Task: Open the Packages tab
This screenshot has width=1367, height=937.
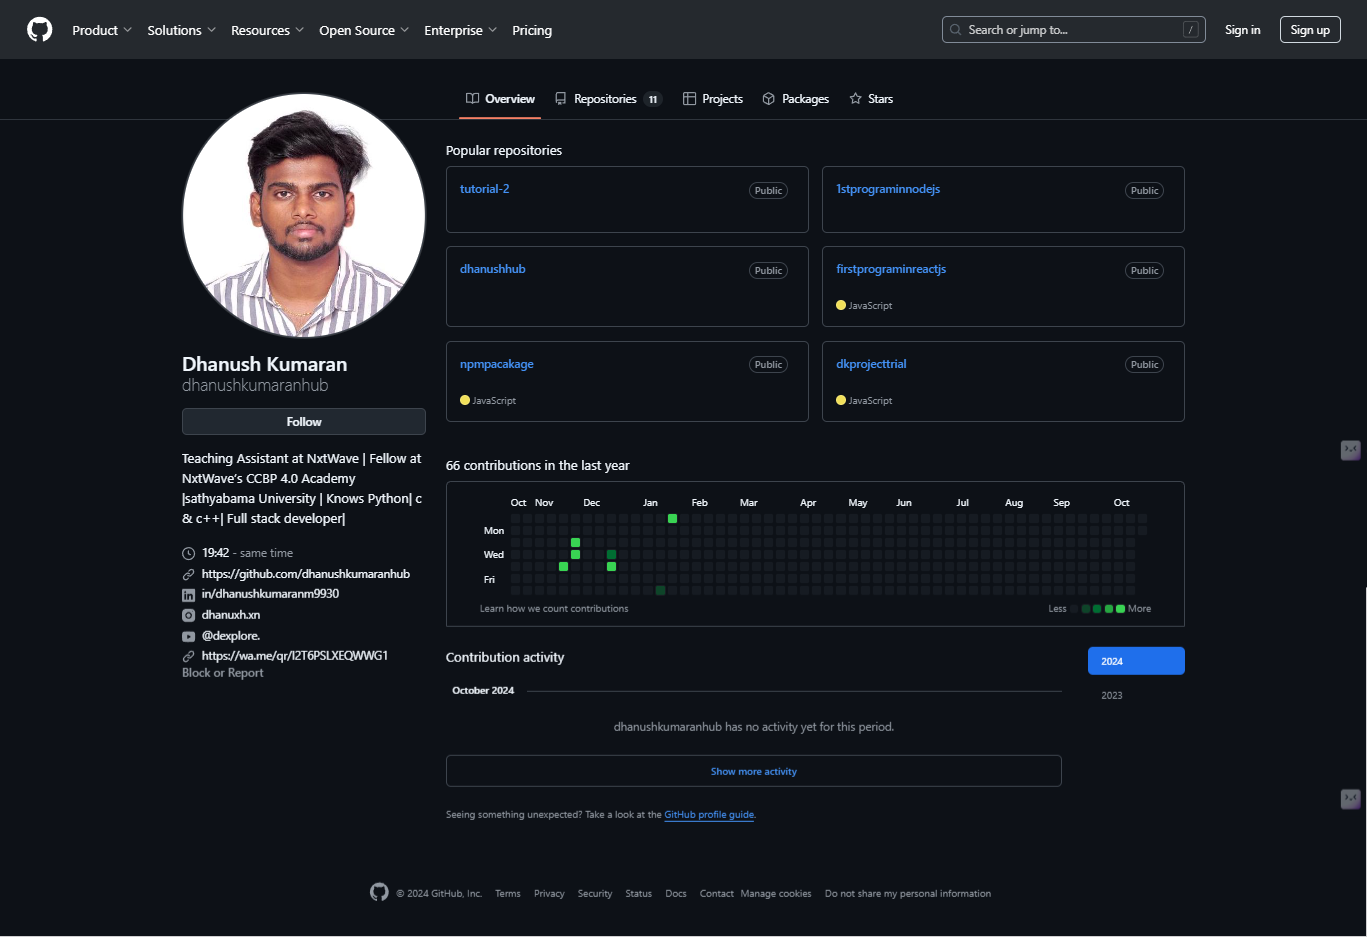Action: pyautogui.click(x=796, y=99)
